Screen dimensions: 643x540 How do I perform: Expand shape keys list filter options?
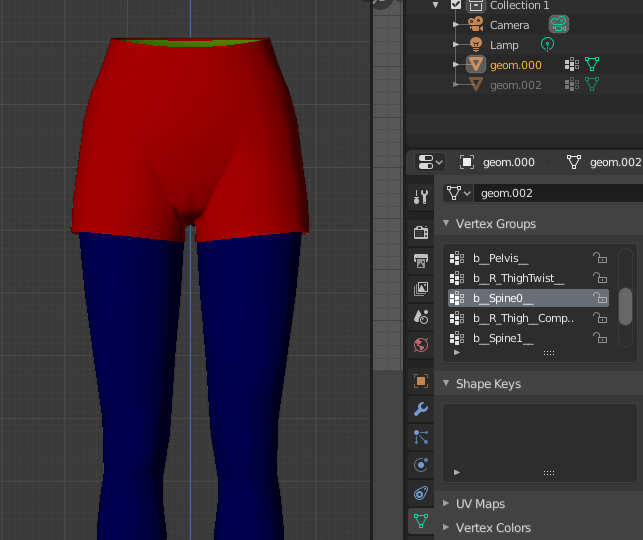pyautogui.click(x=457, y=472)
